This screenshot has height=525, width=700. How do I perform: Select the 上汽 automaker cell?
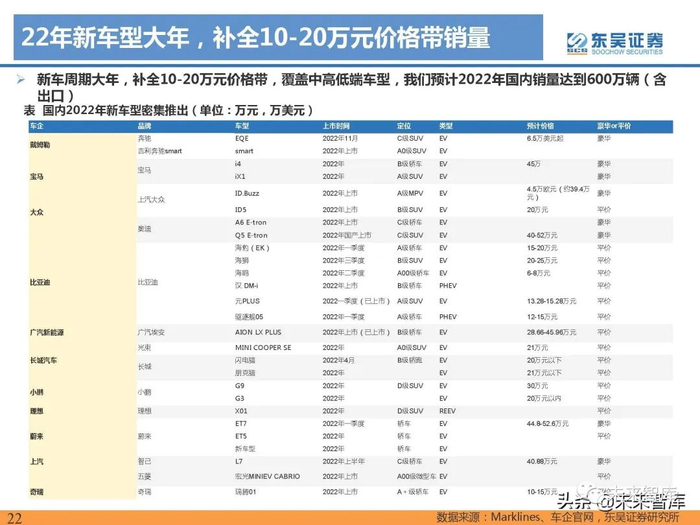(x=37, y=462)
